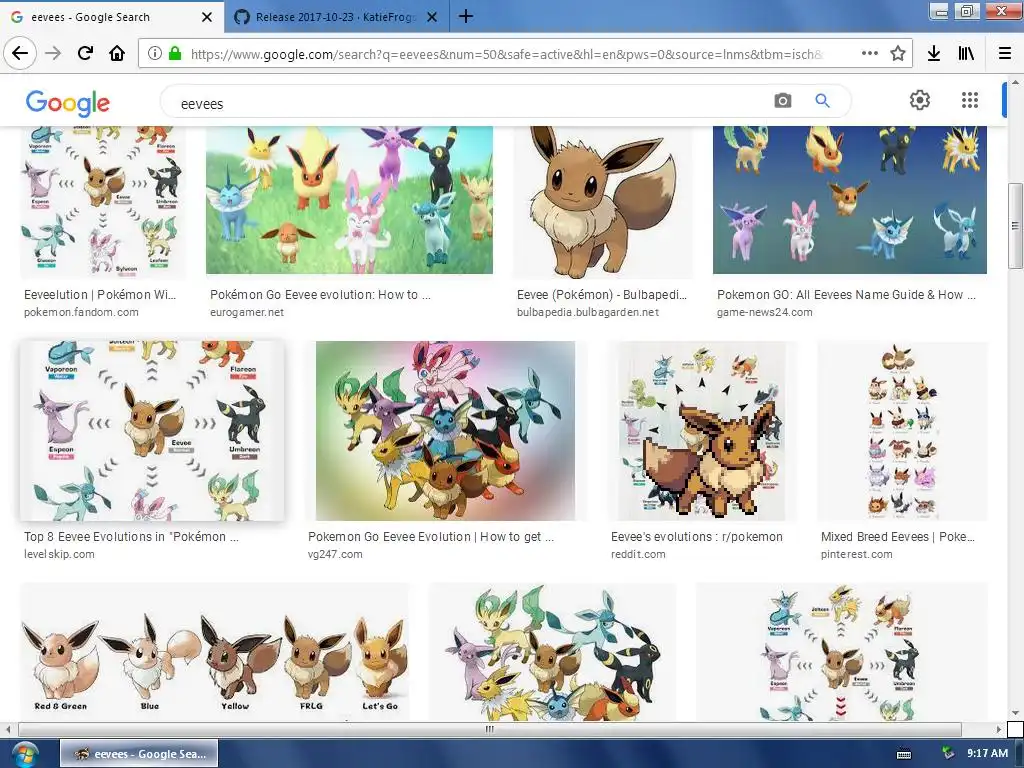Click the game-news24.com source link
The height and width of the screenshot is (768, 1024).
(x=765, y=312)
